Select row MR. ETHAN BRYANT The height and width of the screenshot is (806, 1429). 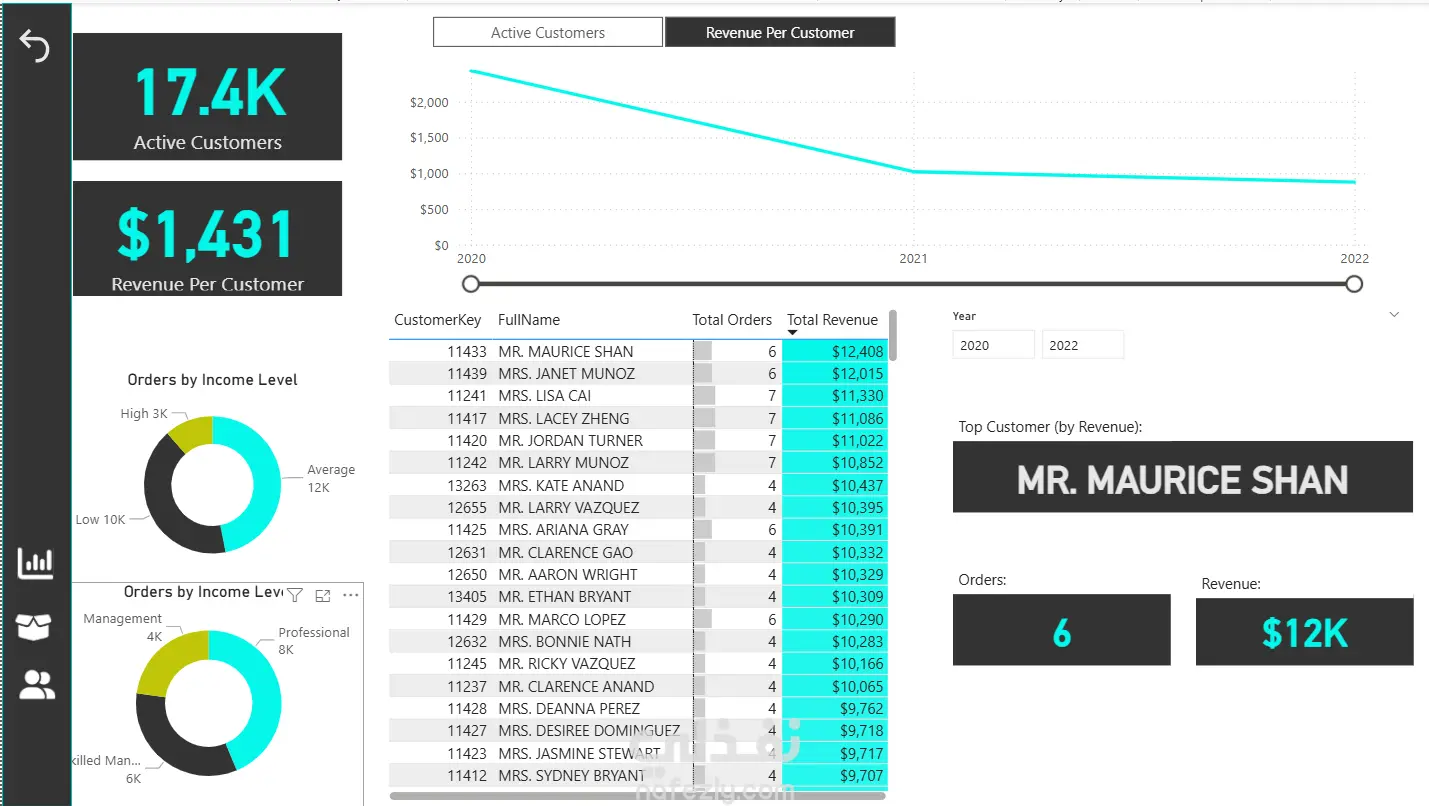click(638, 596)
